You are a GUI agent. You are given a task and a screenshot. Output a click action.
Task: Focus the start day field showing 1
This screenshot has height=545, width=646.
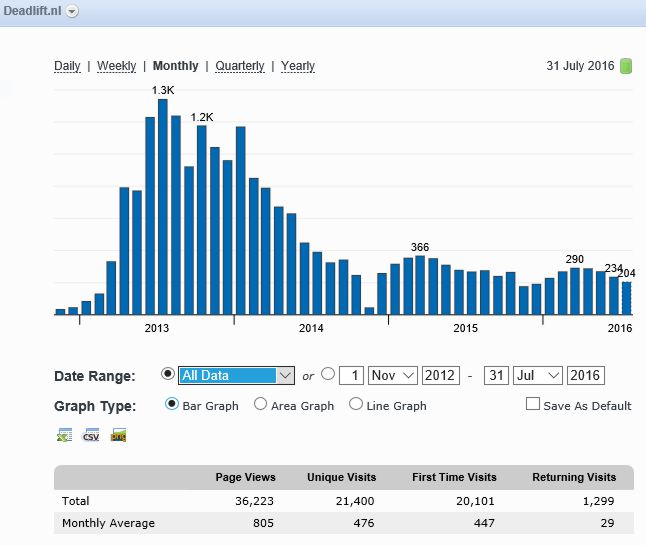click(351, 375)
